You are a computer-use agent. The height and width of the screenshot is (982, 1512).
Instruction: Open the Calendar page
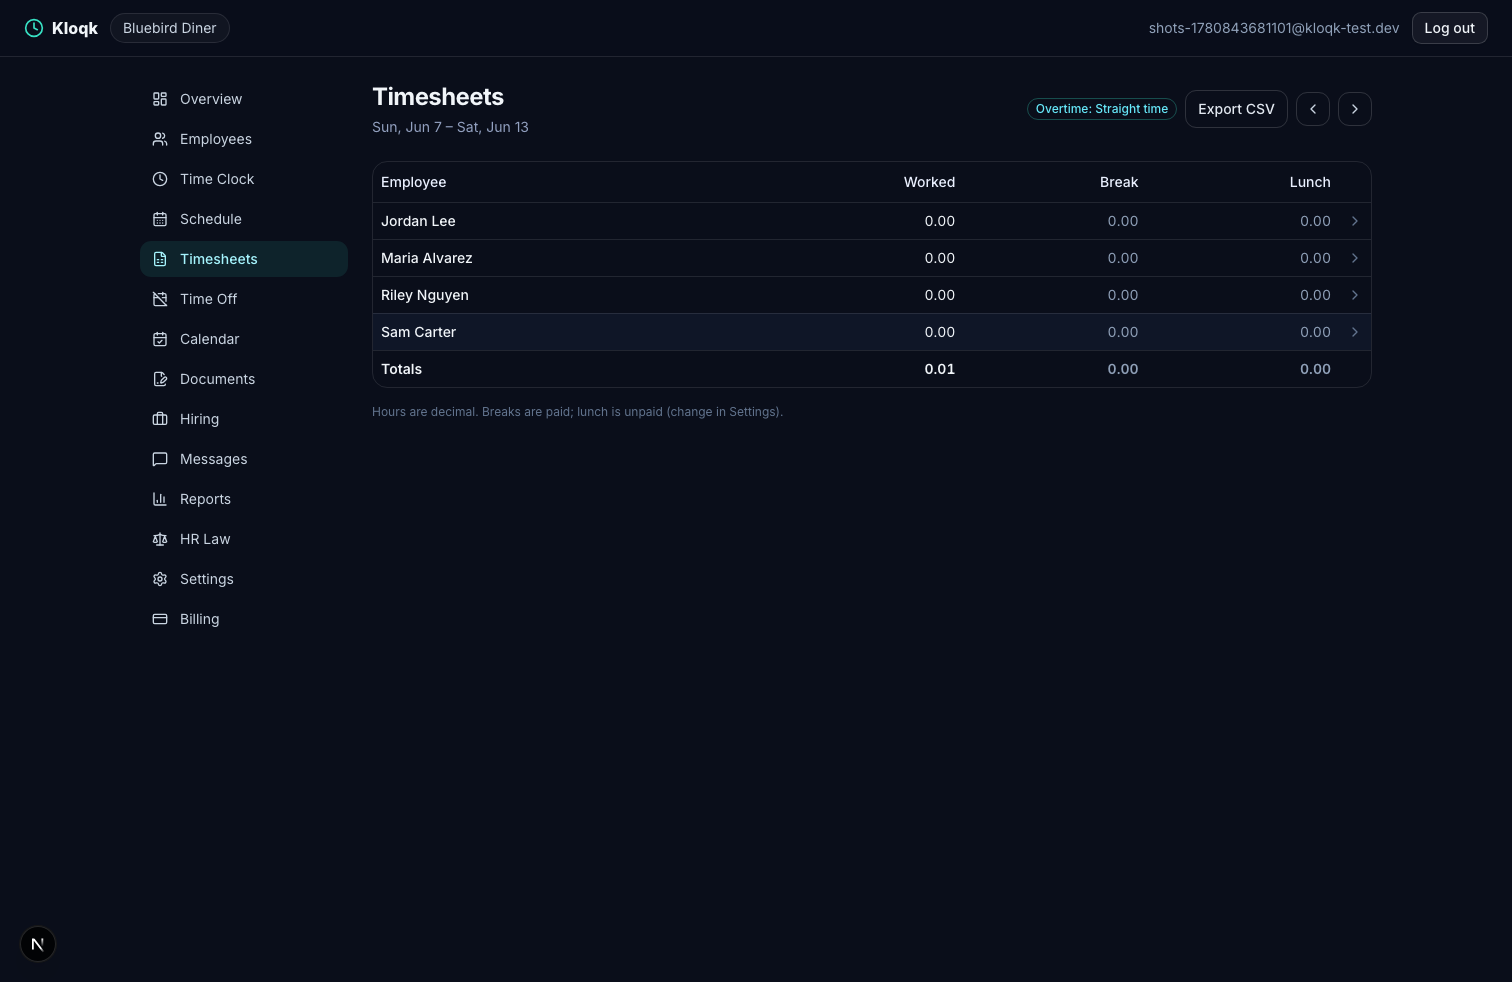[244, 339]
